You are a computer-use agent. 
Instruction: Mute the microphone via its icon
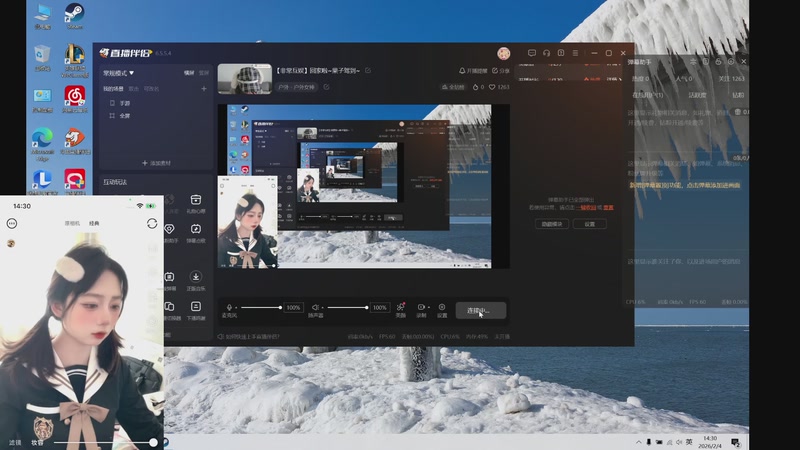tap(229, 307)
